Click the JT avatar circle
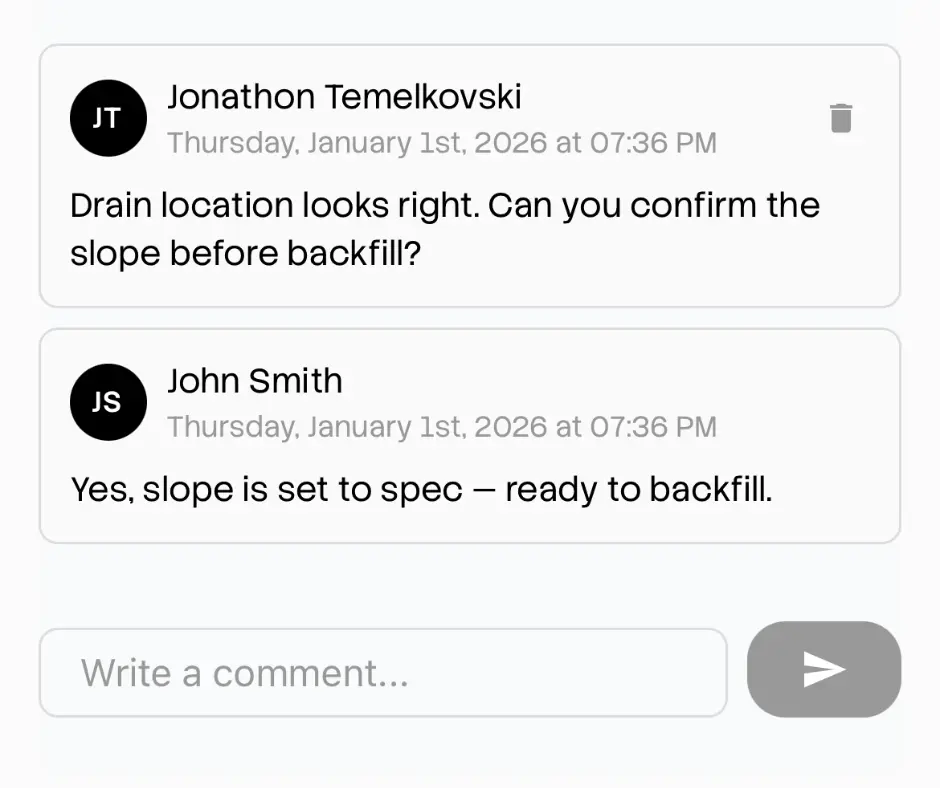 click(108, 119)
